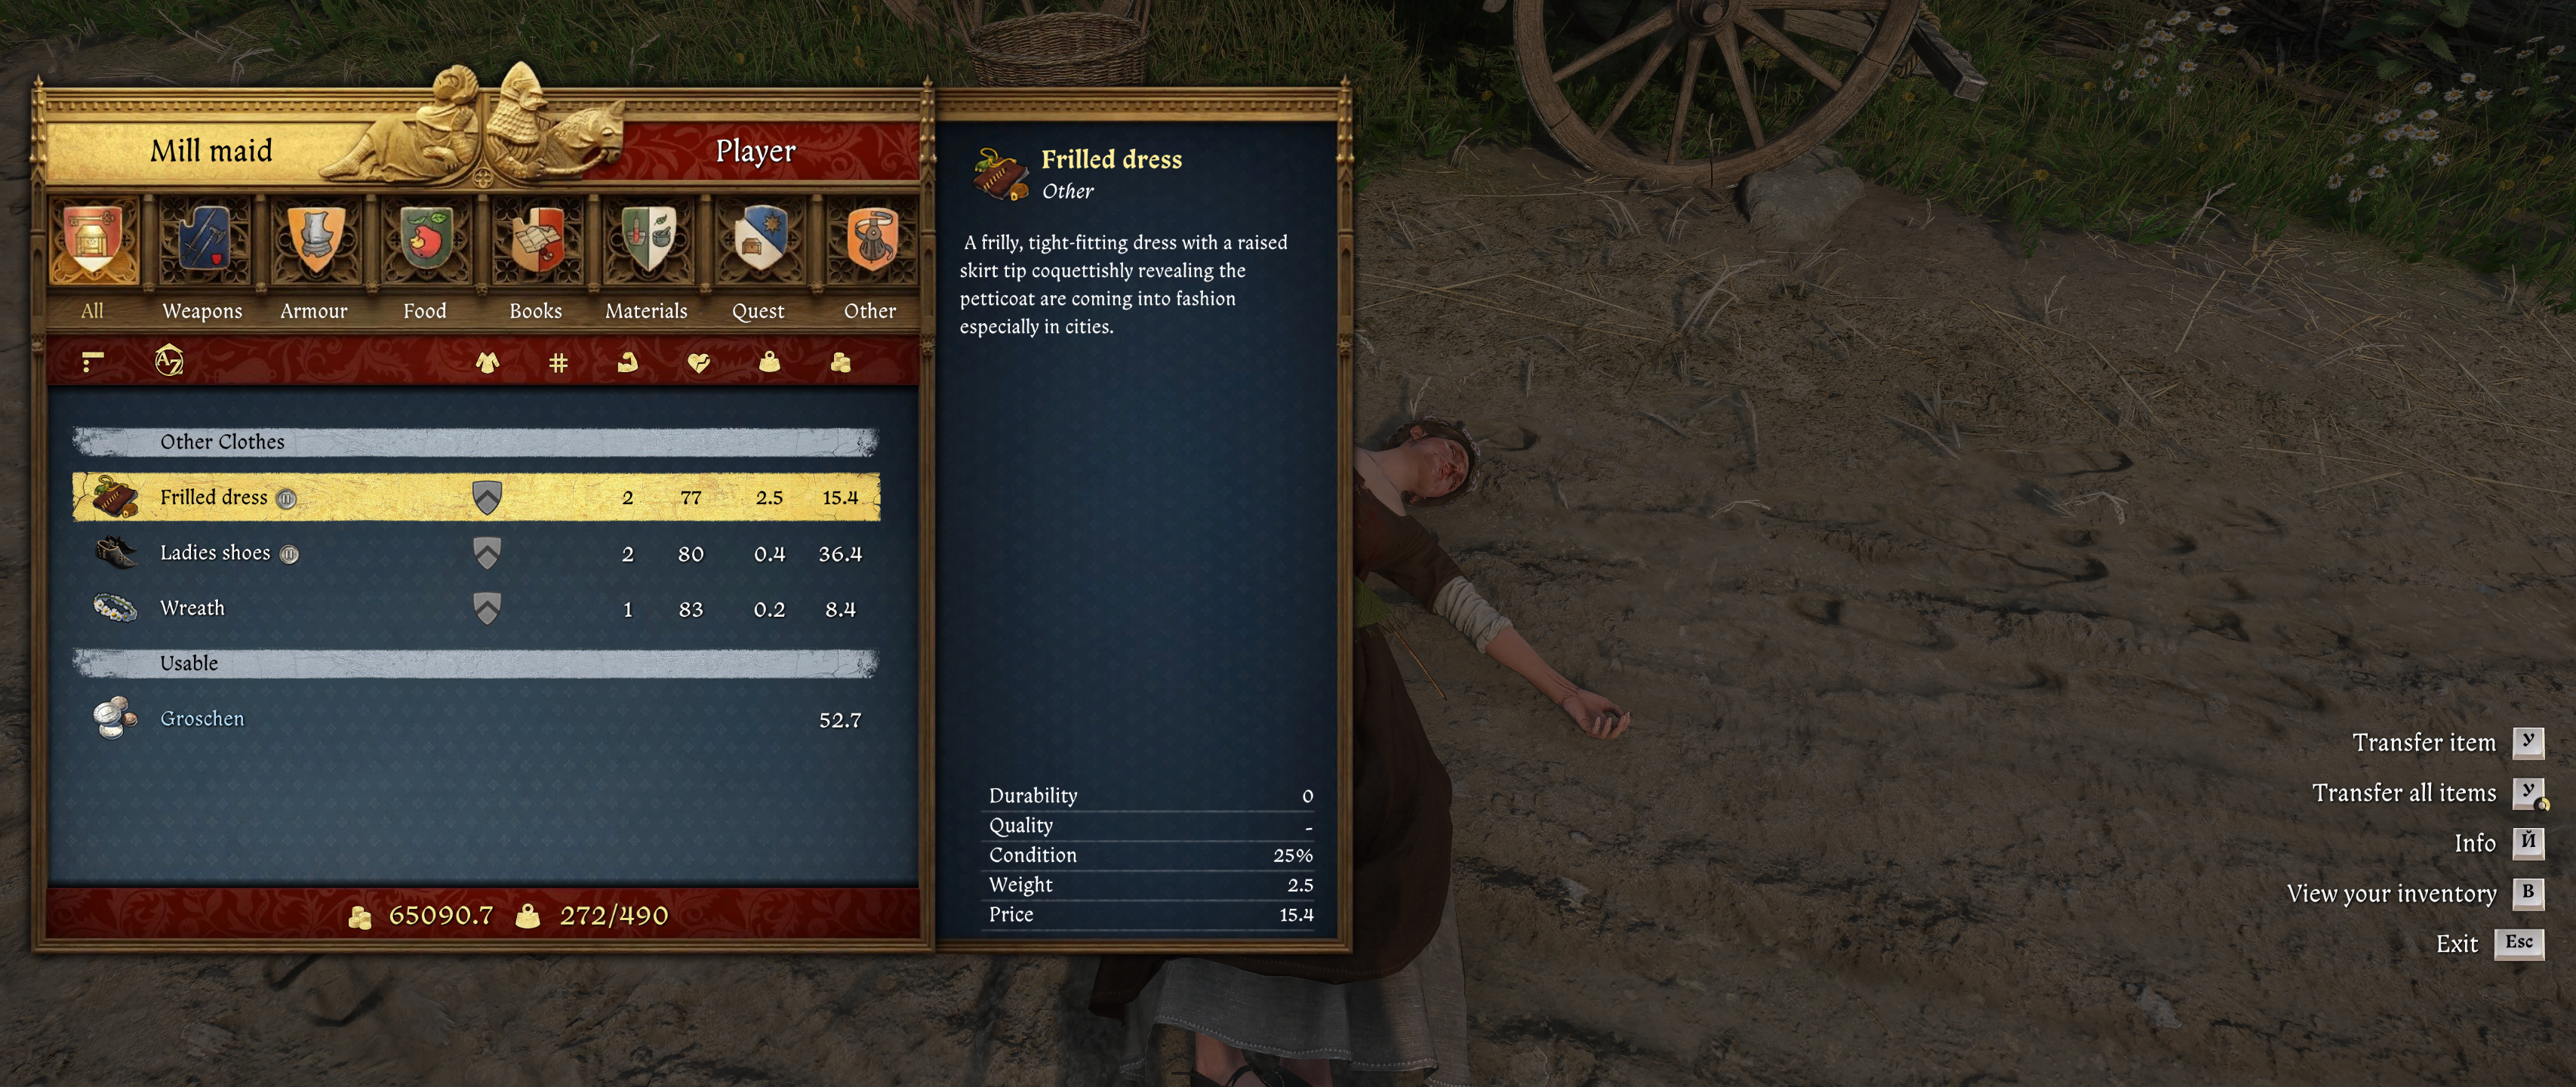Sort items alphabetically with A-Z icon
This screenshot has width=2576, height=1087.
point(169,361)
